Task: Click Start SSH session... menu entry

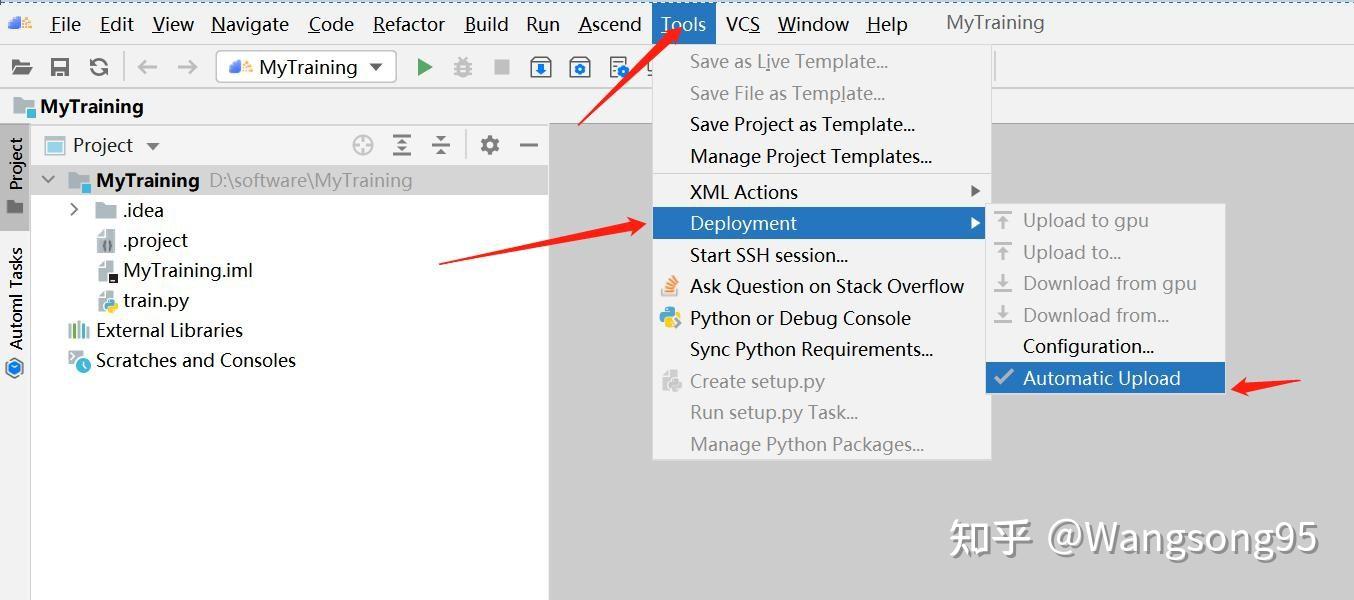Action: pyautogui.click(x=768, y=255)
